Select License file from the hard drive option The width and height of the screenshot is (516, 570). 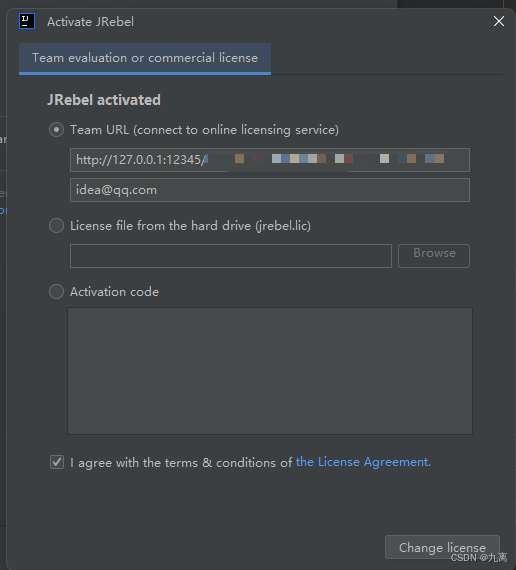56,226
